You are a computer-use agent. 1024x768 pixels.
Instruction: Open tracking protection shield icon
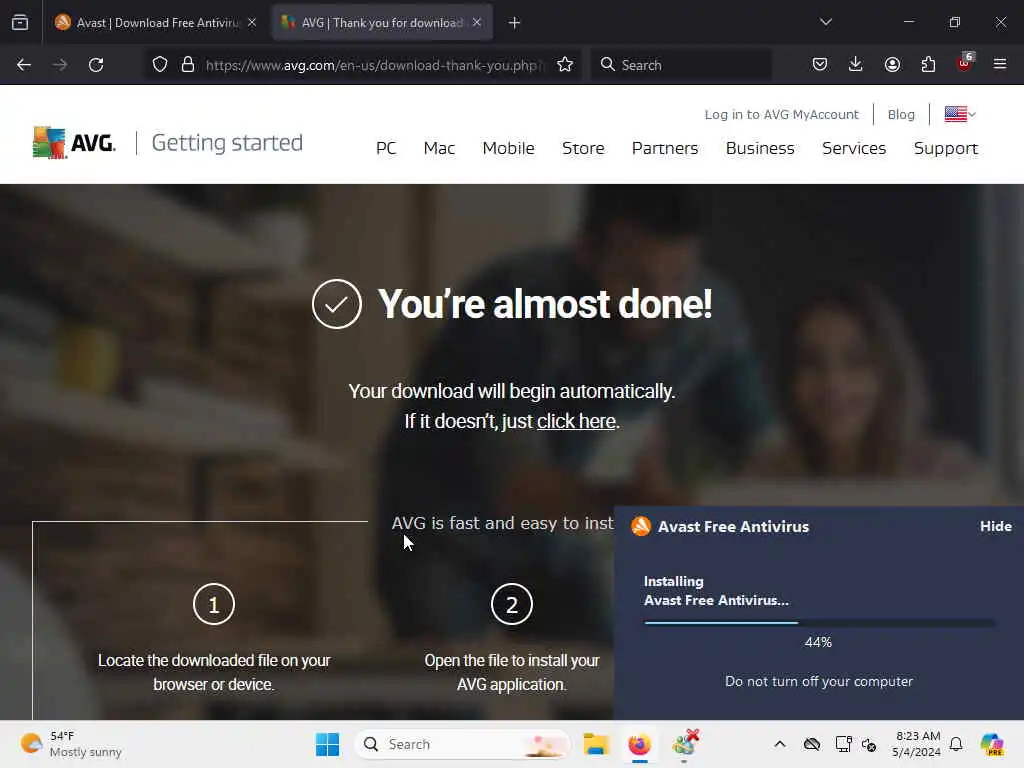pyautogui.click(x=160, y=65)
